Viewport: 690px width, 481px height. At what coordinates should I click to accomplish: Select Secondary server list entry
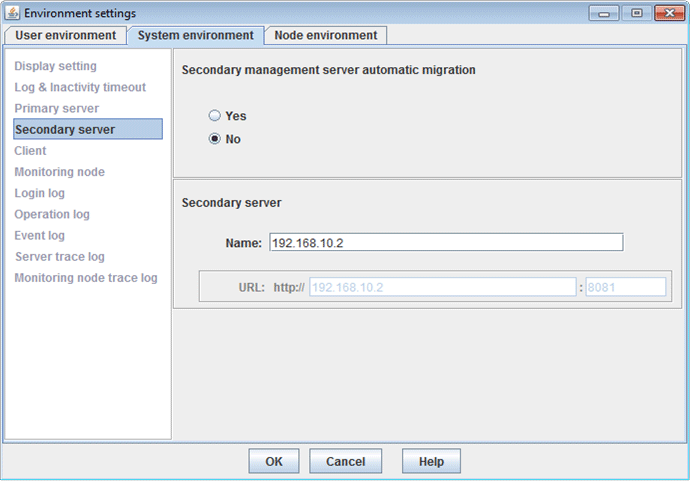(88, 129)
